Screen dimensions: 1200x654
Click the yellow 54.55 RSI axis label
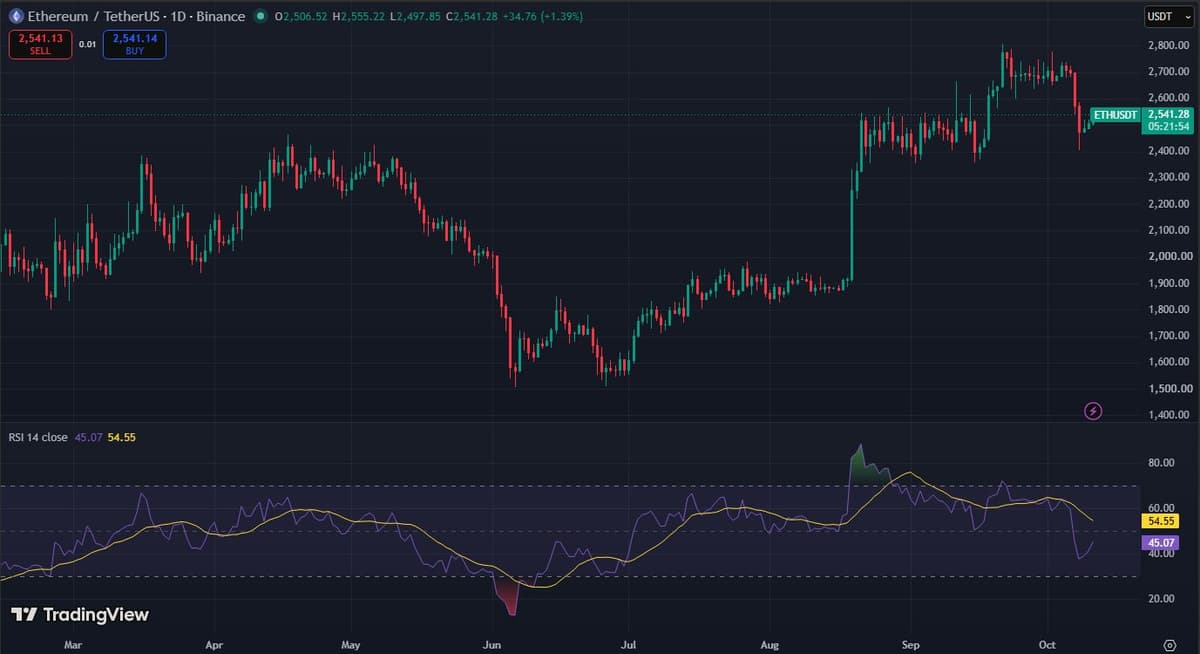point(1161,521)
